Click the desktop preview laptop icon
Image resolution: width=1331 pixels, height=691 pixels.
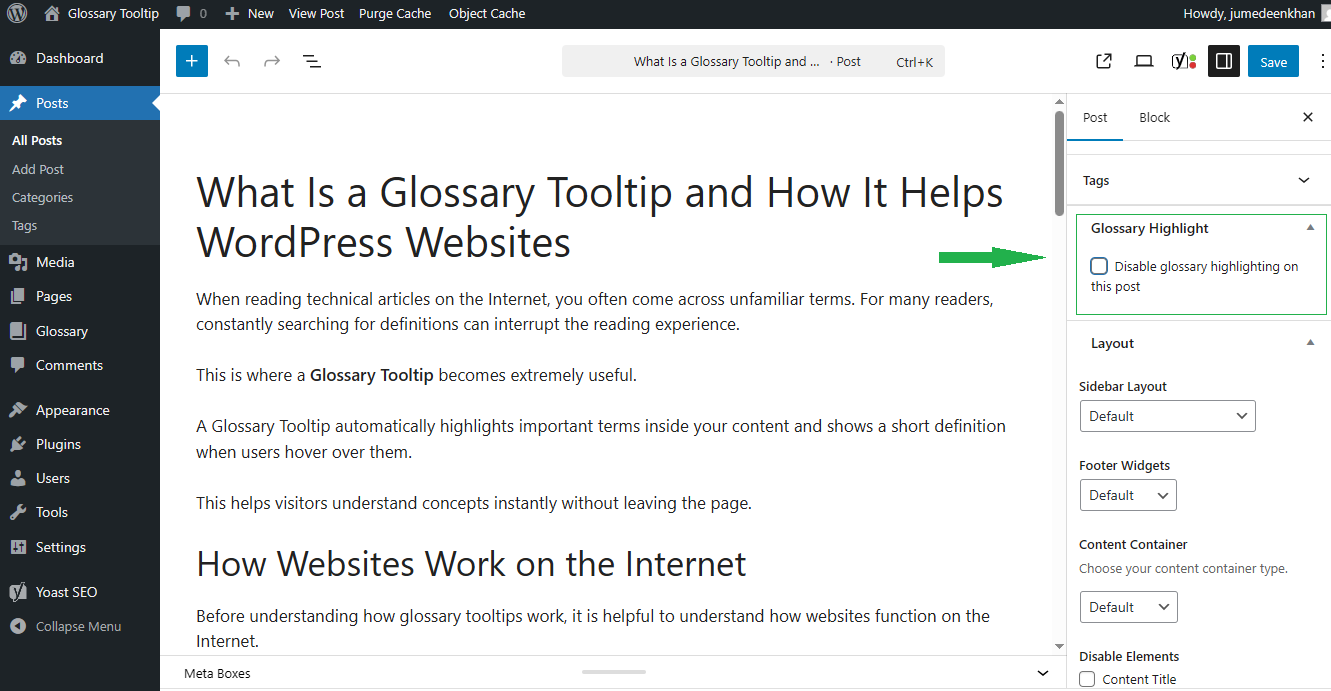[1143, 61]
